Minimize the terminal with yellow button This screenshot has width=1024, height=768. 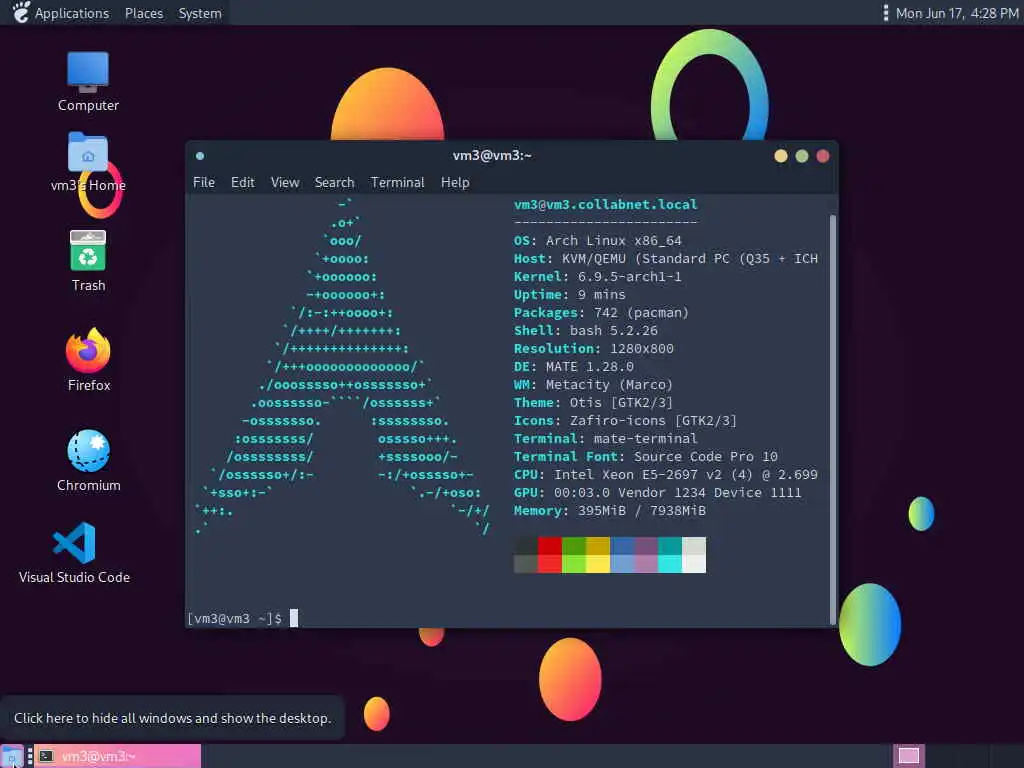click(780, 156)
